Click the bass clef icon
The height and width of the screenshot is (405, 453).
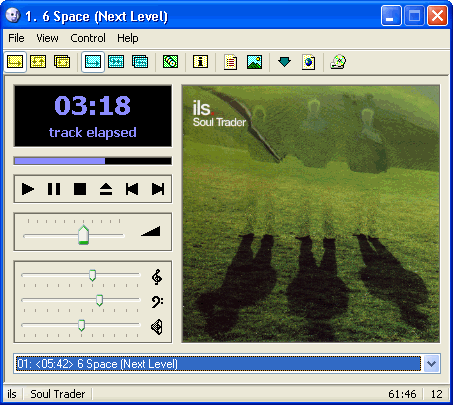tap(157, 302)
